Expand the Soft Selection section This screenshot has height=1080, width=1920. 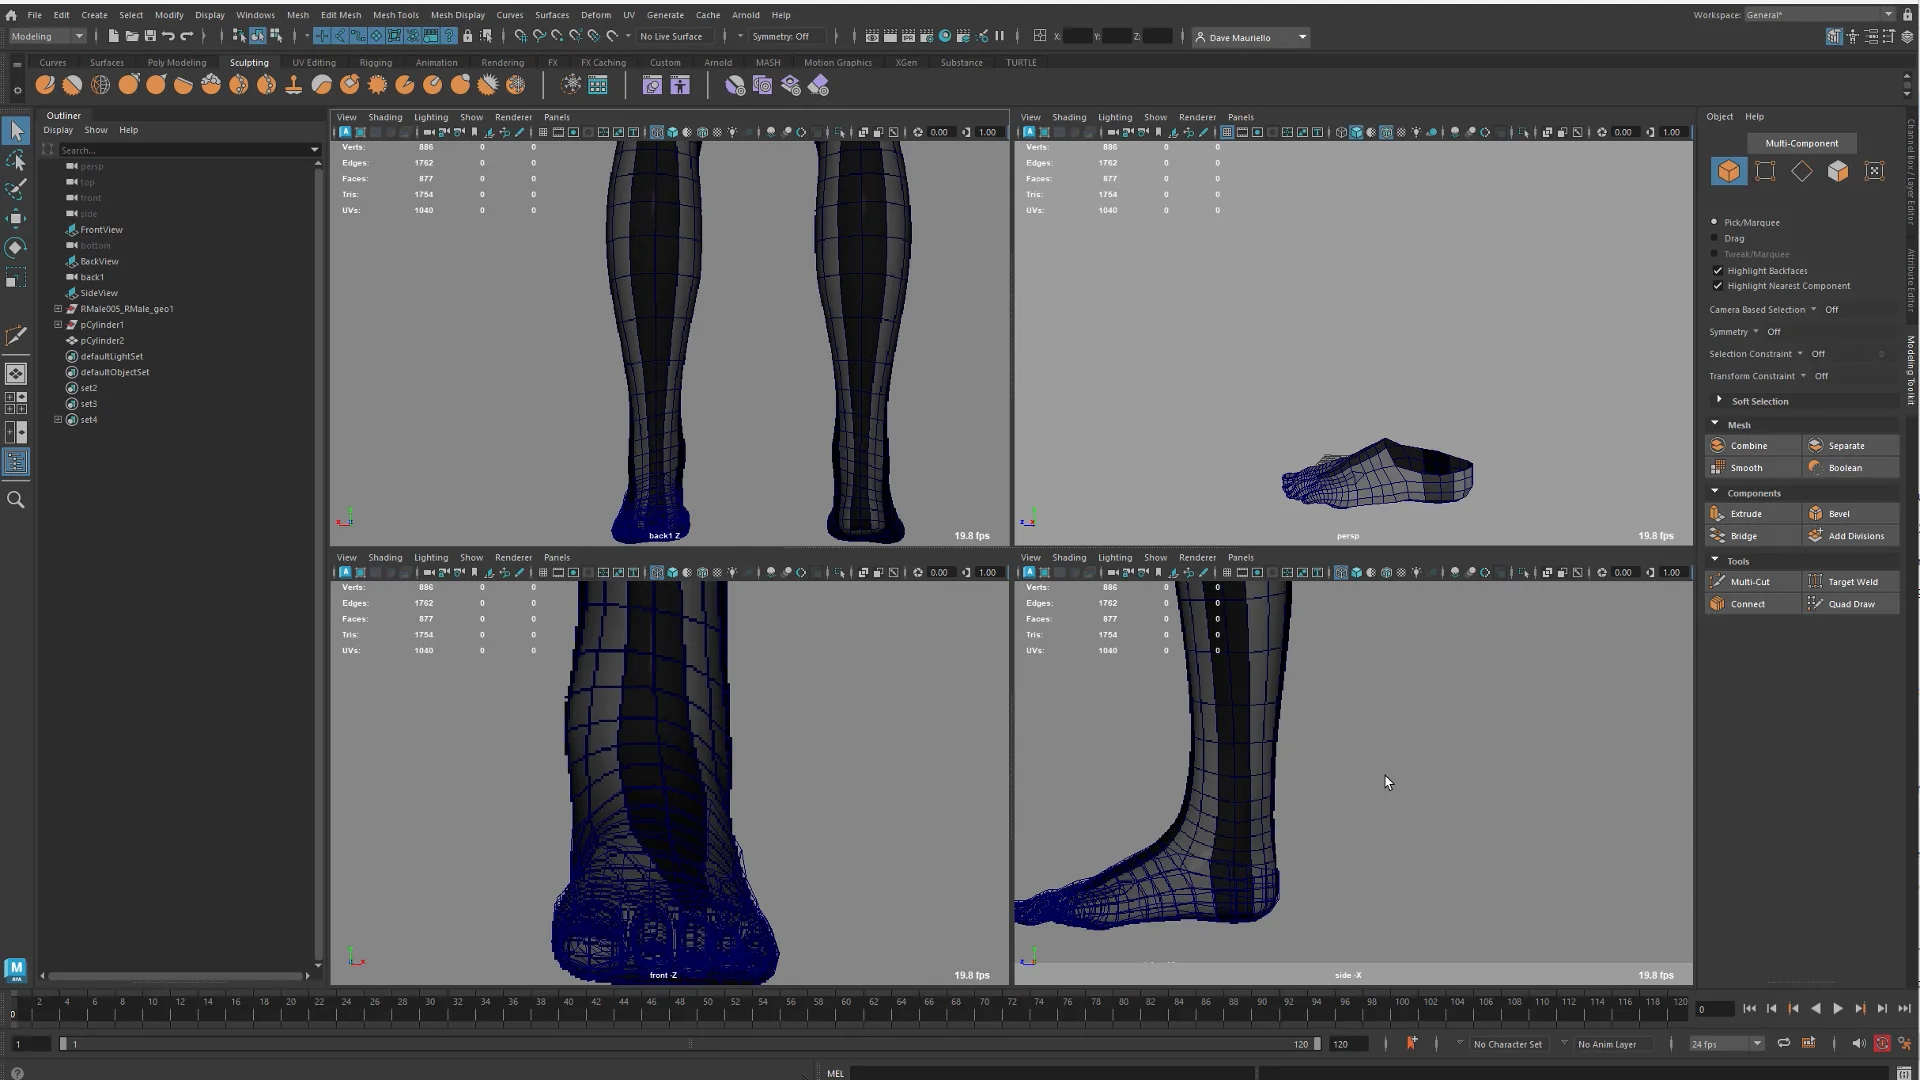pyautogui.click(x=1719, y=401)
